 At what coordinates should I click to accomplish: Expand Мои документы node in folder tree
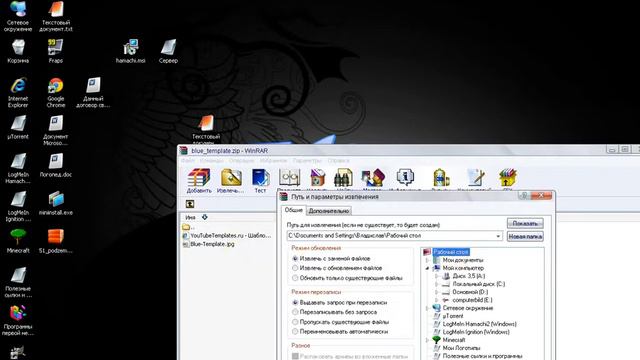tap(427, 260)
